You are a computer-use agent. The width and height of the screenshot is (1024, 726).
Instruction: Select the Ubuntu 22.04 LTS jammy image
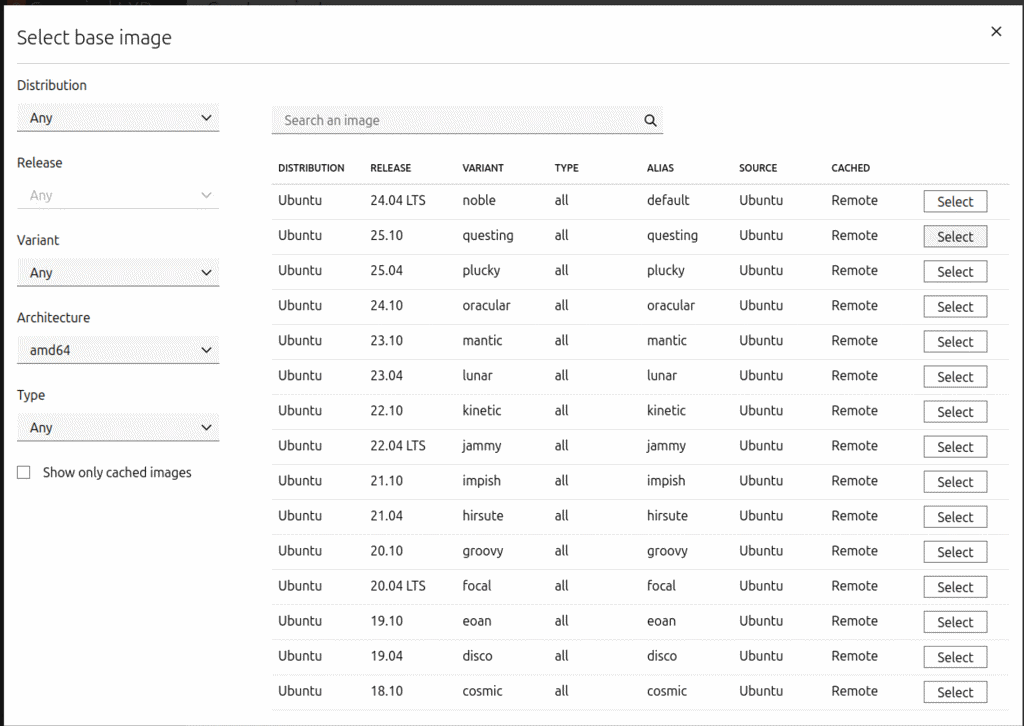[954, 447]
